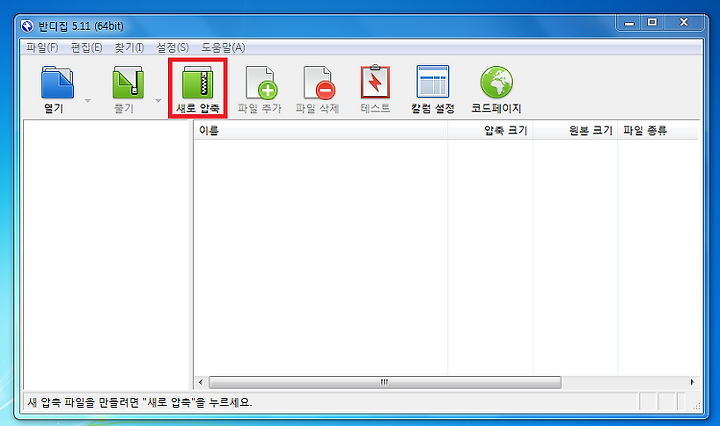720x426 pixels.
Task: Open an archive with the 열기 icon
Action: [x=57, y=83]
